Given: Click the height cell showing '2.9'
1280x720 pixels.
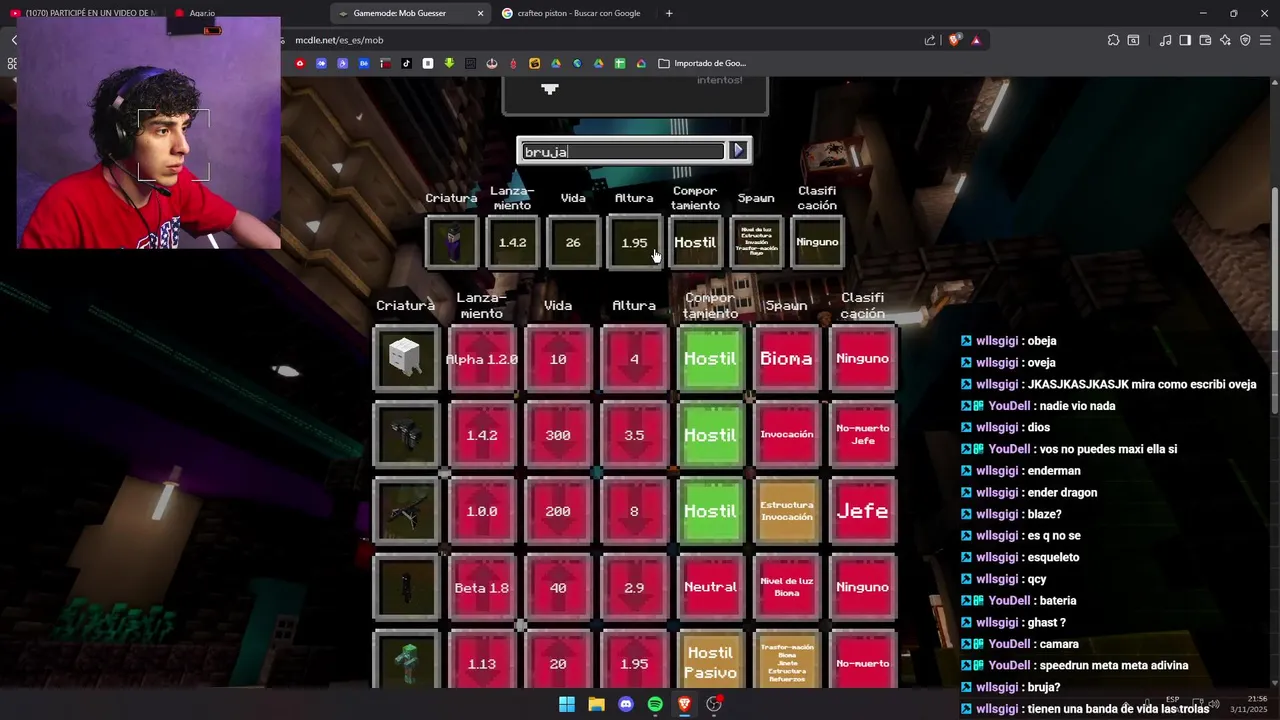Looking at the screenshot, I should [x=634, y=587].
